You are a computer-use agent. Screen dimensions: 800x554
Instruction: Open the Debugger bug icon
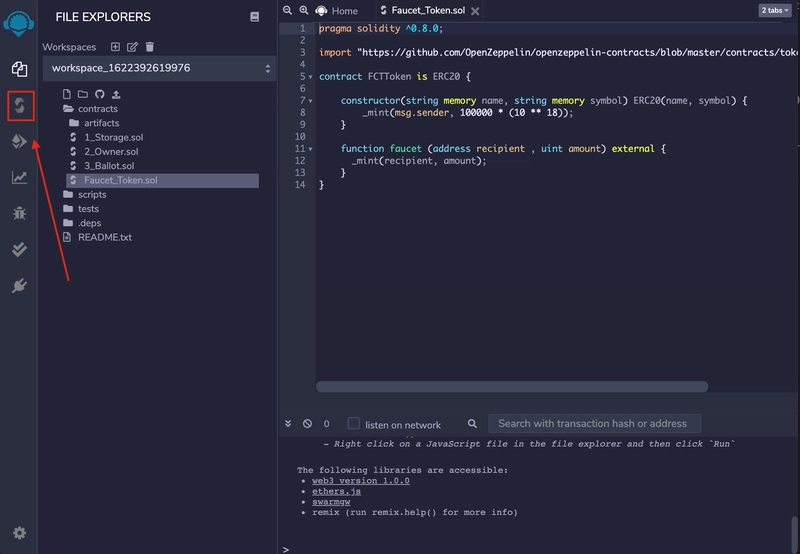point(19,213)
